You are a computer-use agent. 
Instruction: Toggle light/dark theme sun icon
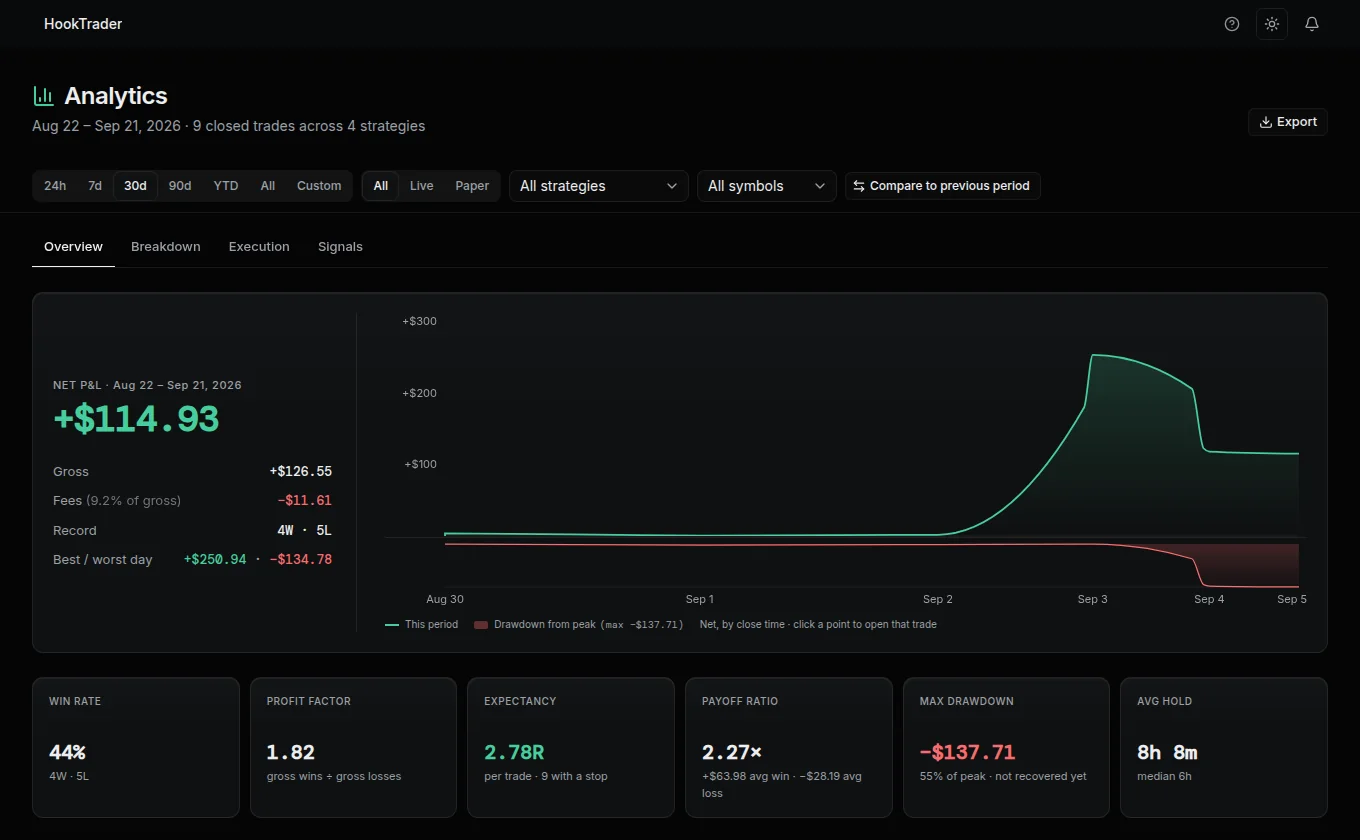tap(1272, 24)
